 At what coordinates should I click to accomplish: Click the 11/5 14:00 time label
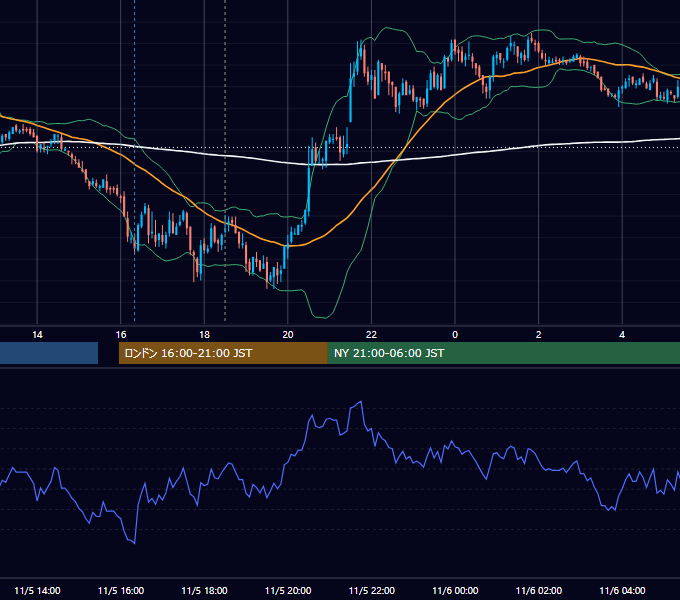[37, 590]
